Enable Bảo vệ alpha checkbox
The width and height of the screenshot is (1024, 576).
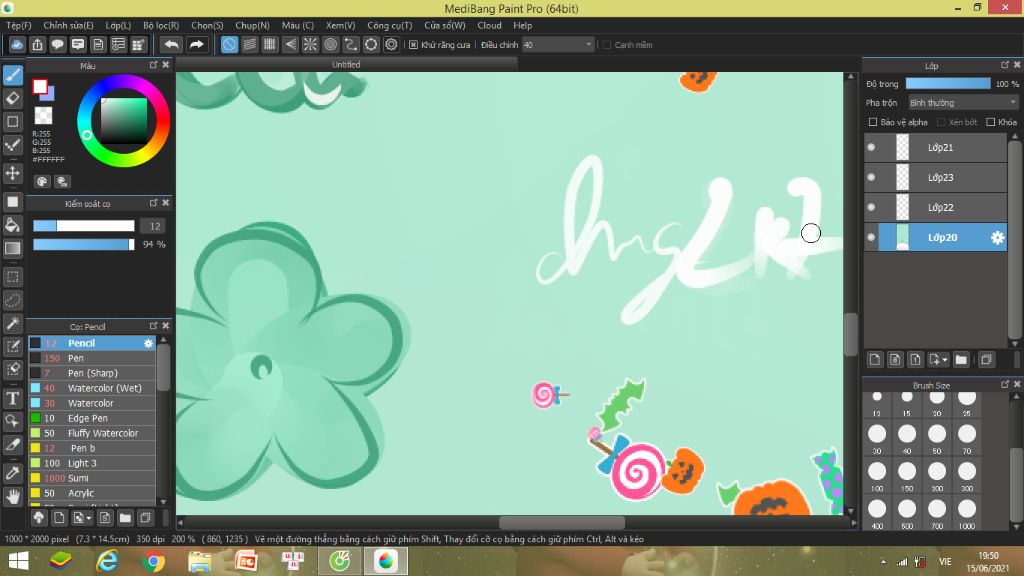tap(872, 122)
